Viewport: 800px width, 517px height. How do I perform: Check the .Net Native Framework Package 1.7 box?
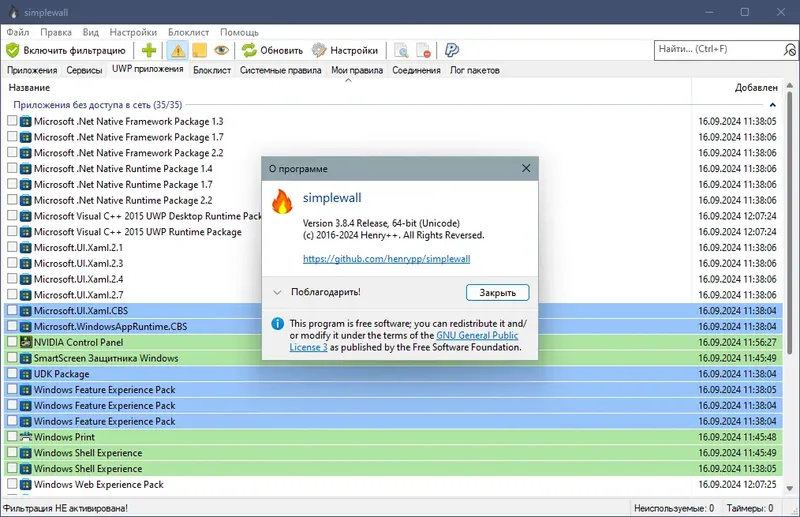(x=12, y=137)
